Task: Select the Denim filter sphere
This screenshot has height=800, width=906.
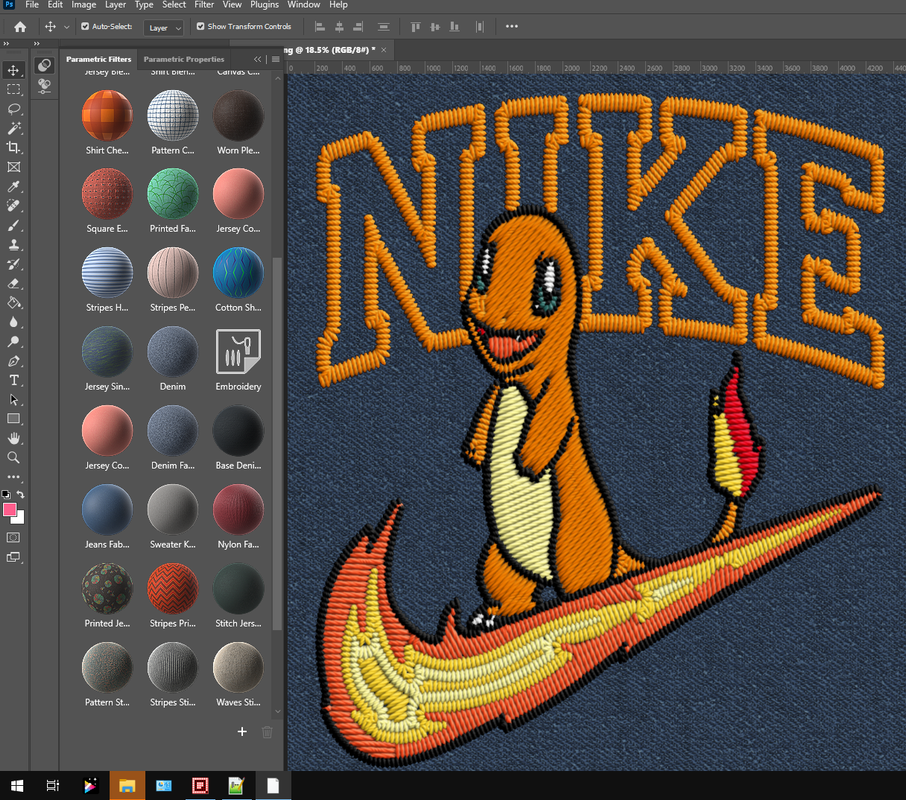Action: [173, 351]
